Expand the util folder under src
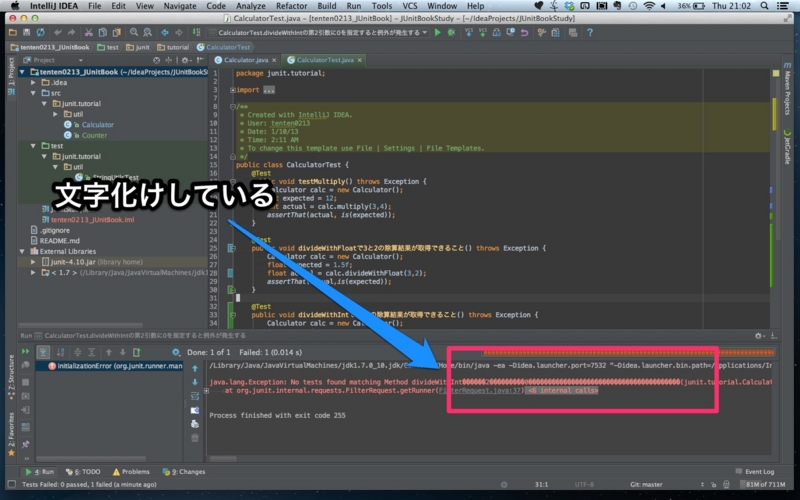 (56, 114)
